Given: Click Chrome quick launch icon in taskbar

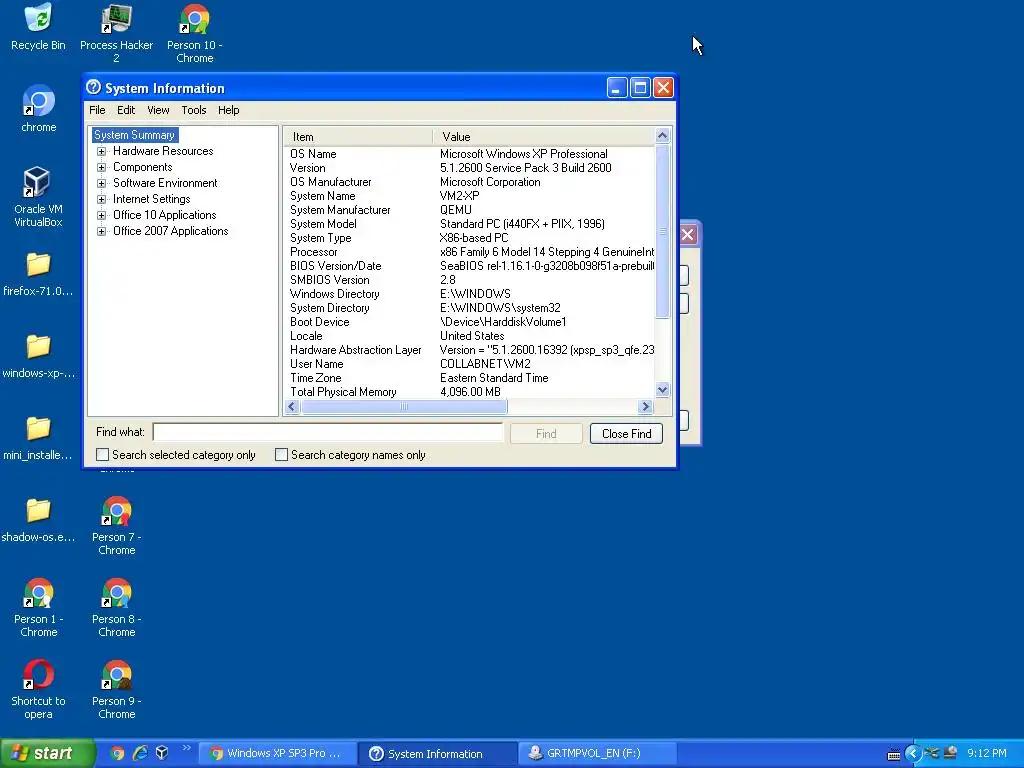Looking at the screenshot, I should click(118, 753).
